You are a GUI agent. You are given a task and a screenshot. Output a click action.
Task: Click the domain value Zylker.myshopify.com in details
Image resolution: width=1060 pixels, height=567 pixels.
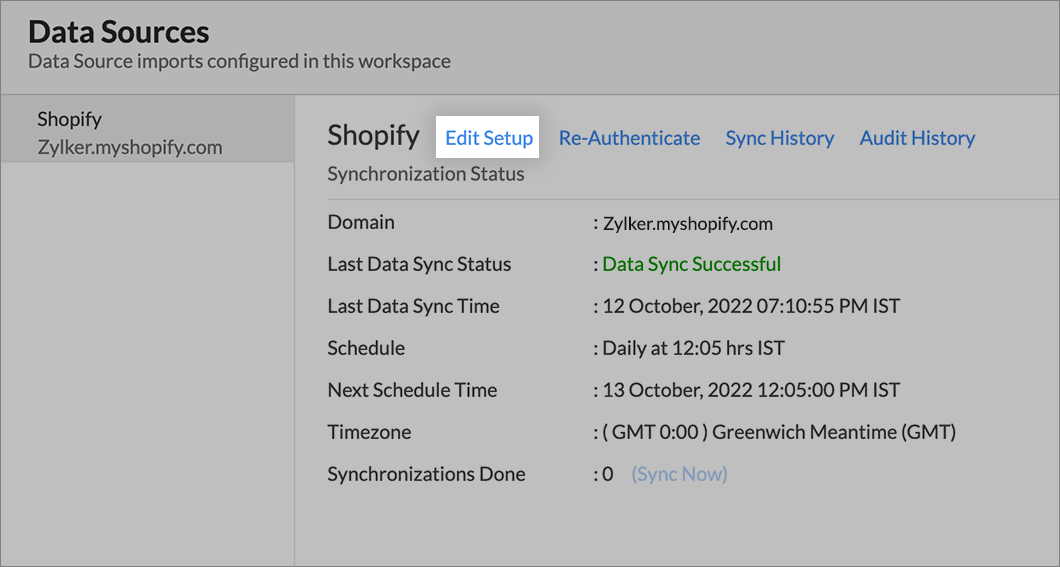tap(688, 223)
